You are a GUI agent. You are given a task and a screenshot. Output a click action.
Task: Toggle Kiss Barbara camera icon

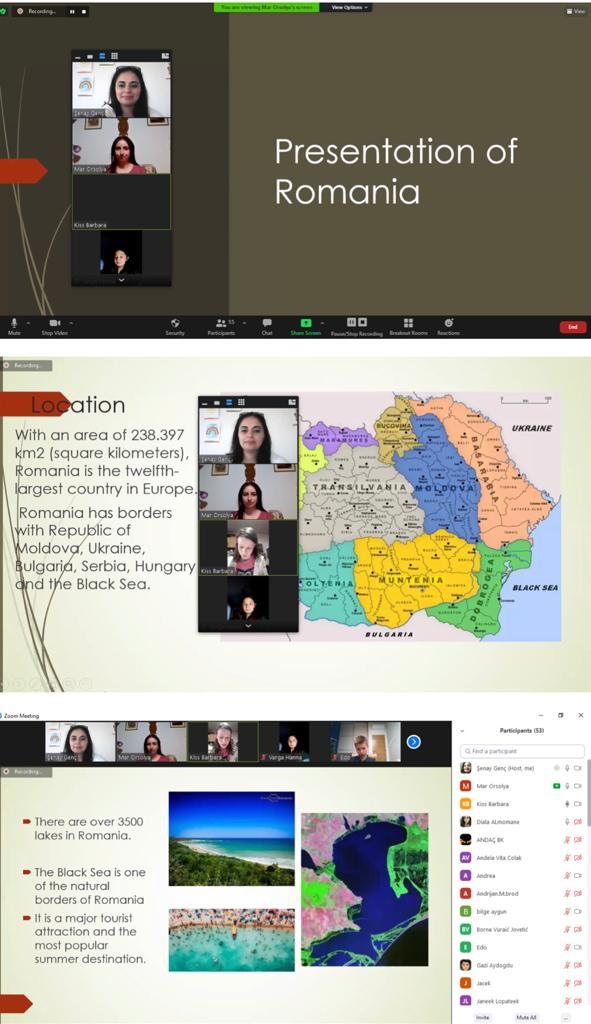(x=577, y=804)
